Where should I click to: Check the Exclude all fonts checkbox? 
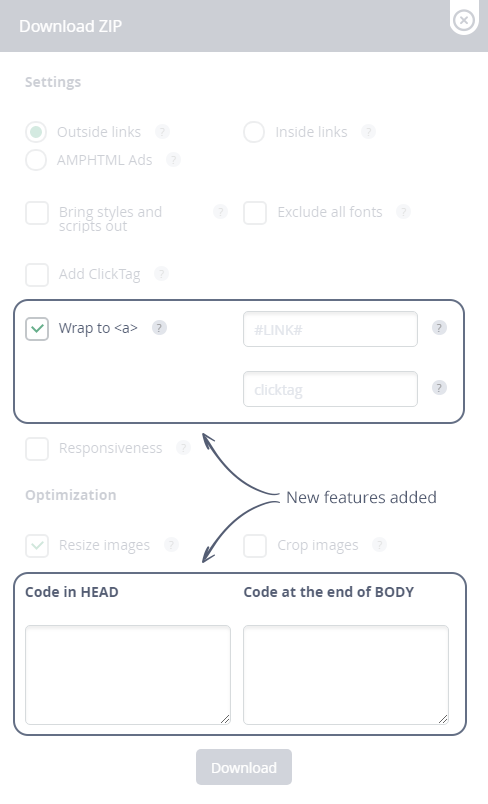255,213
